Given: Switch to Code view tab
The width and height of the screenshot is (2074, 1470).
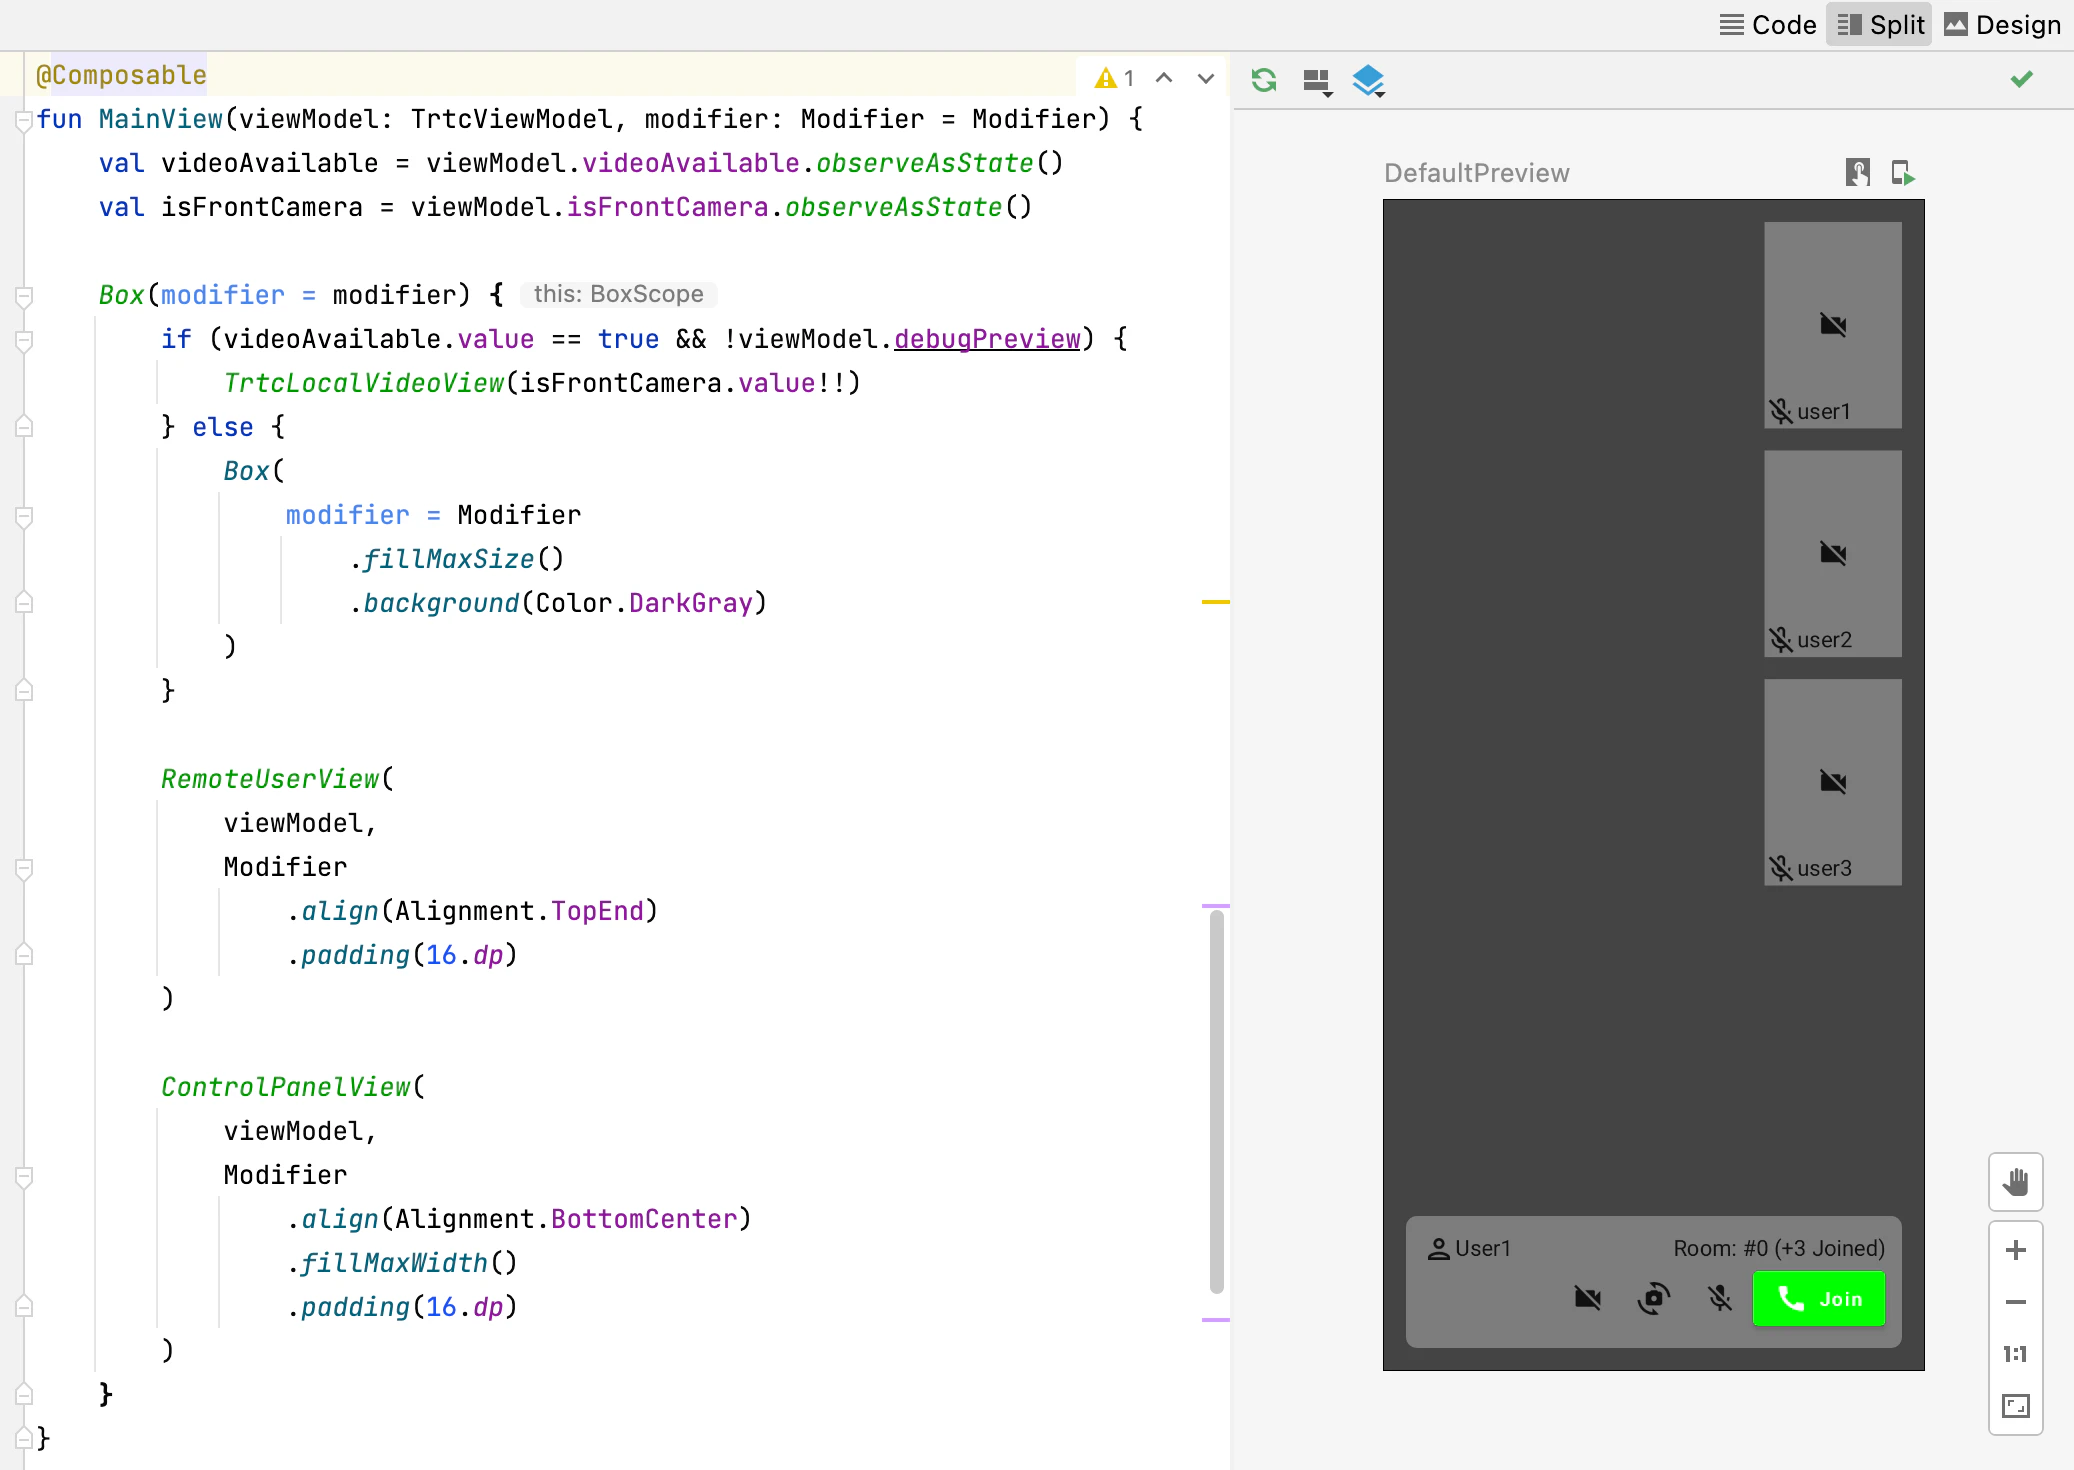Looking at the screenshot, I should (1768, 25).
